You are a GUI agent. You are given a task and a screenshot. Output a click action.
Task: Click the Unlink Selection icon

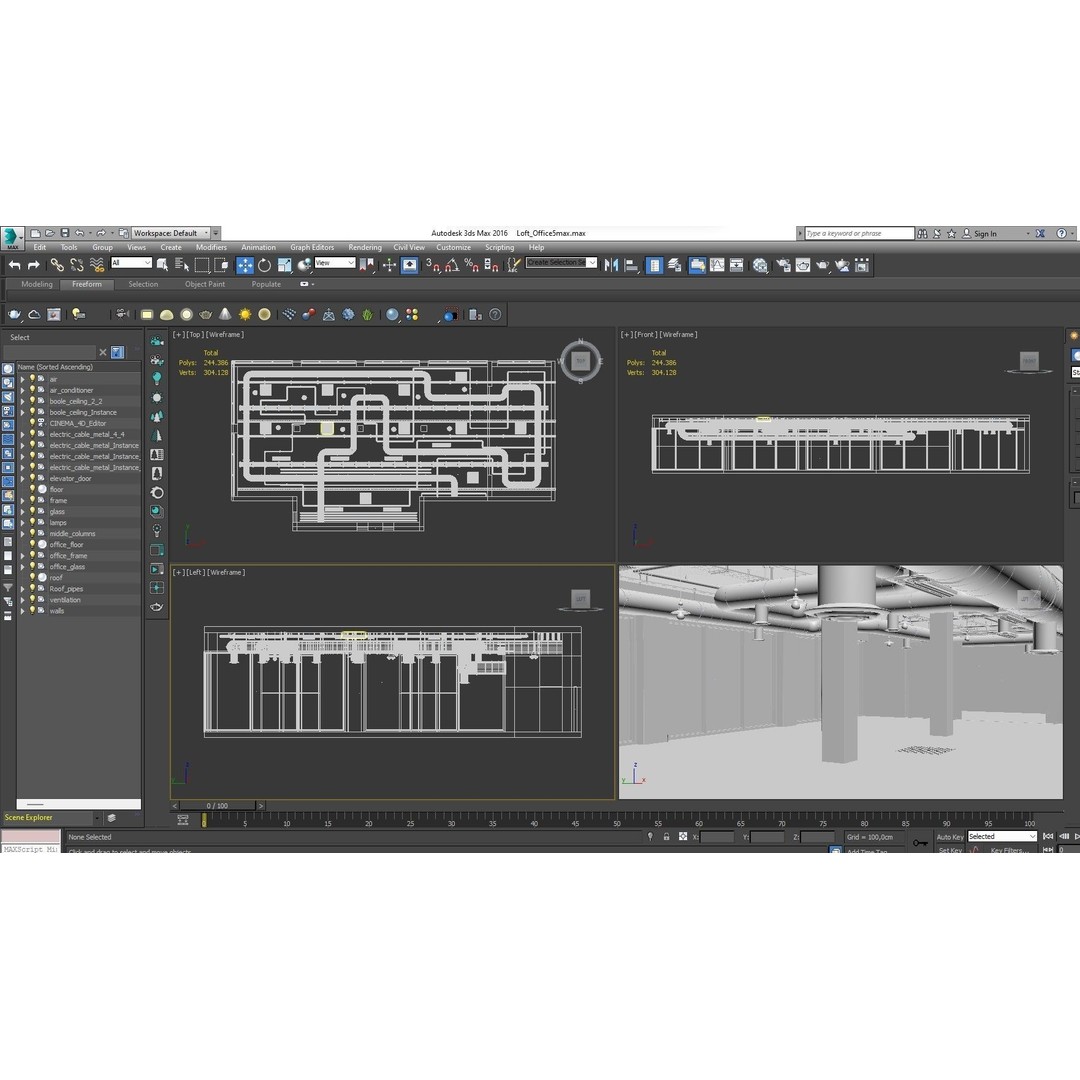coord(77,265)
